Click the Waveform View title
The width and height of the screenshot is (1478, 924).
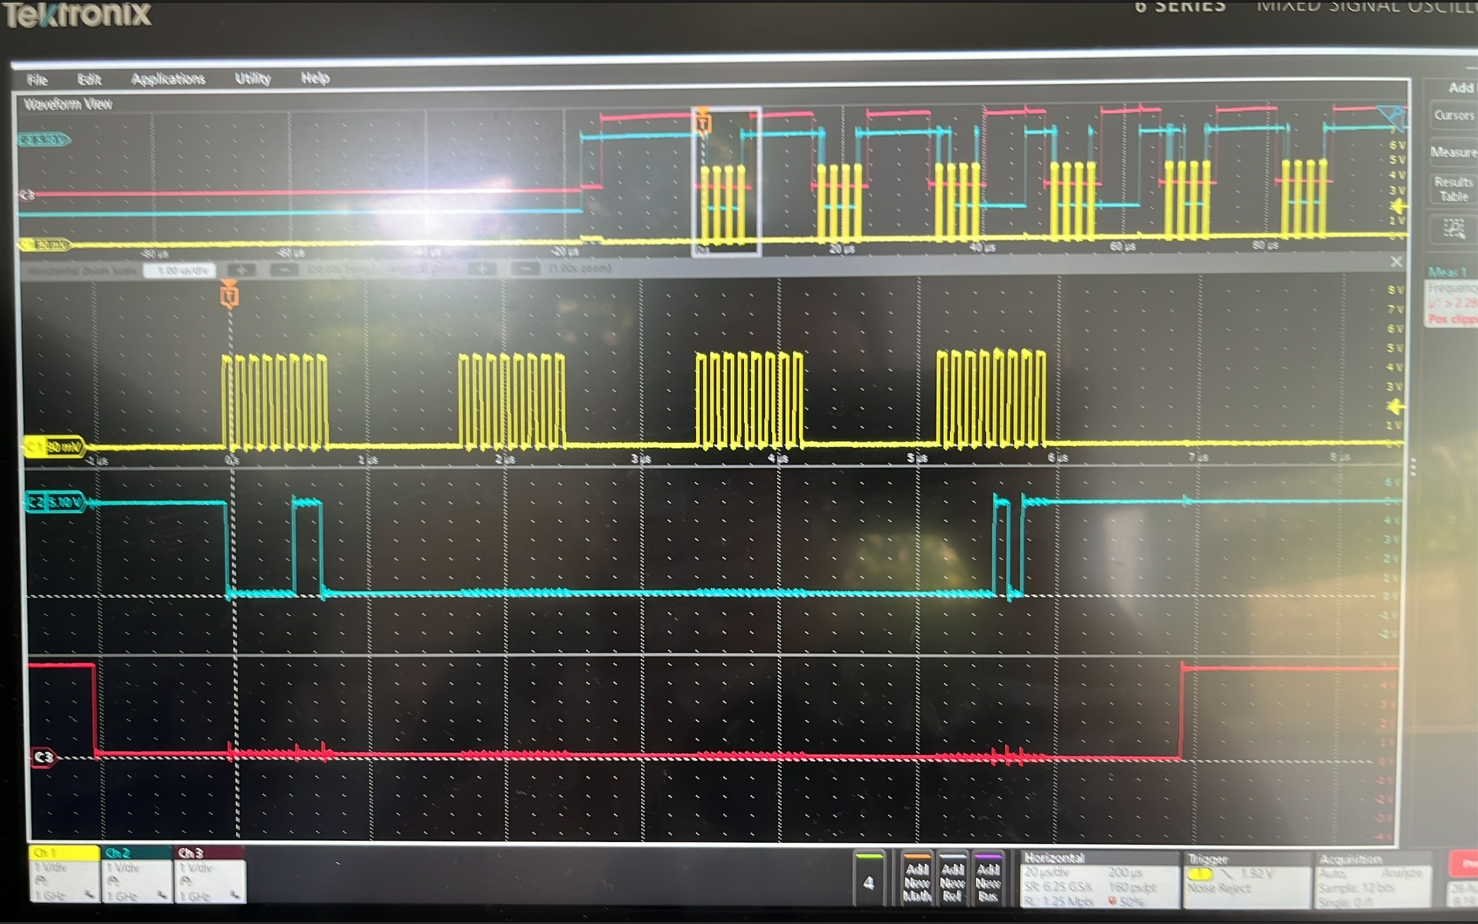click(x=68, y=104)
